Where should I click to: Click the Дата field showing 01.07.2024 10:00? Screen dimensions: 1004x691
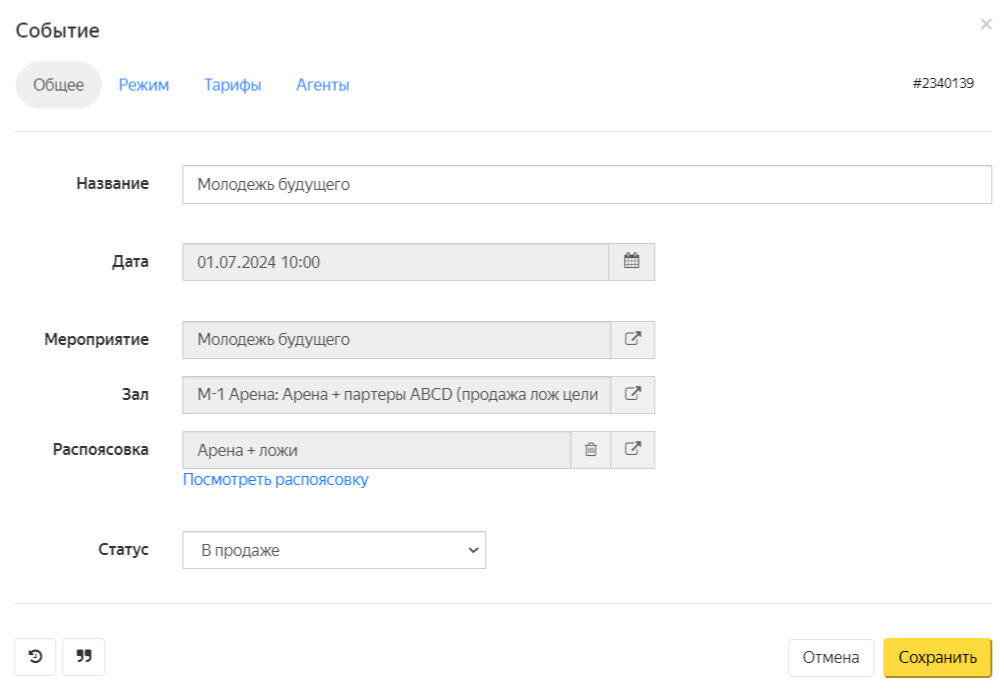[x=395, y=262]
